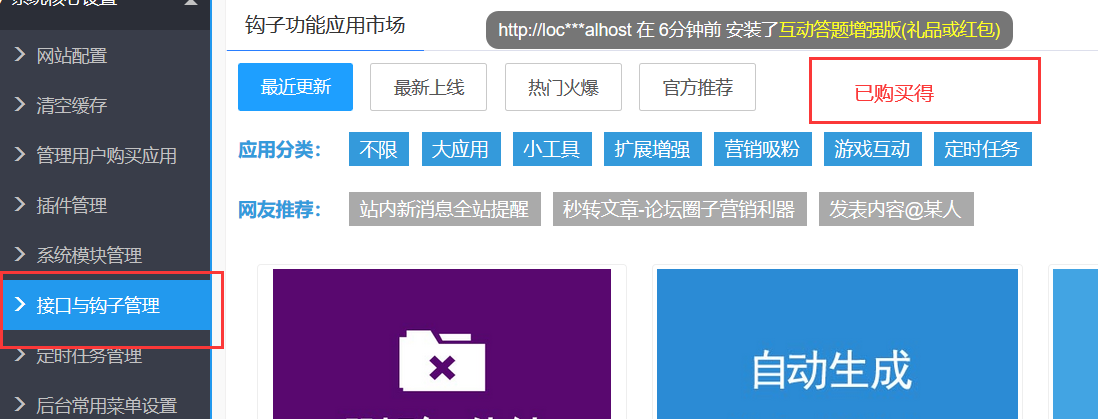Click the folder-with-X icon on the purple app card
The height and width of the screenshot is (419, 1098).
pyautogui.click(x=441, y=359)
